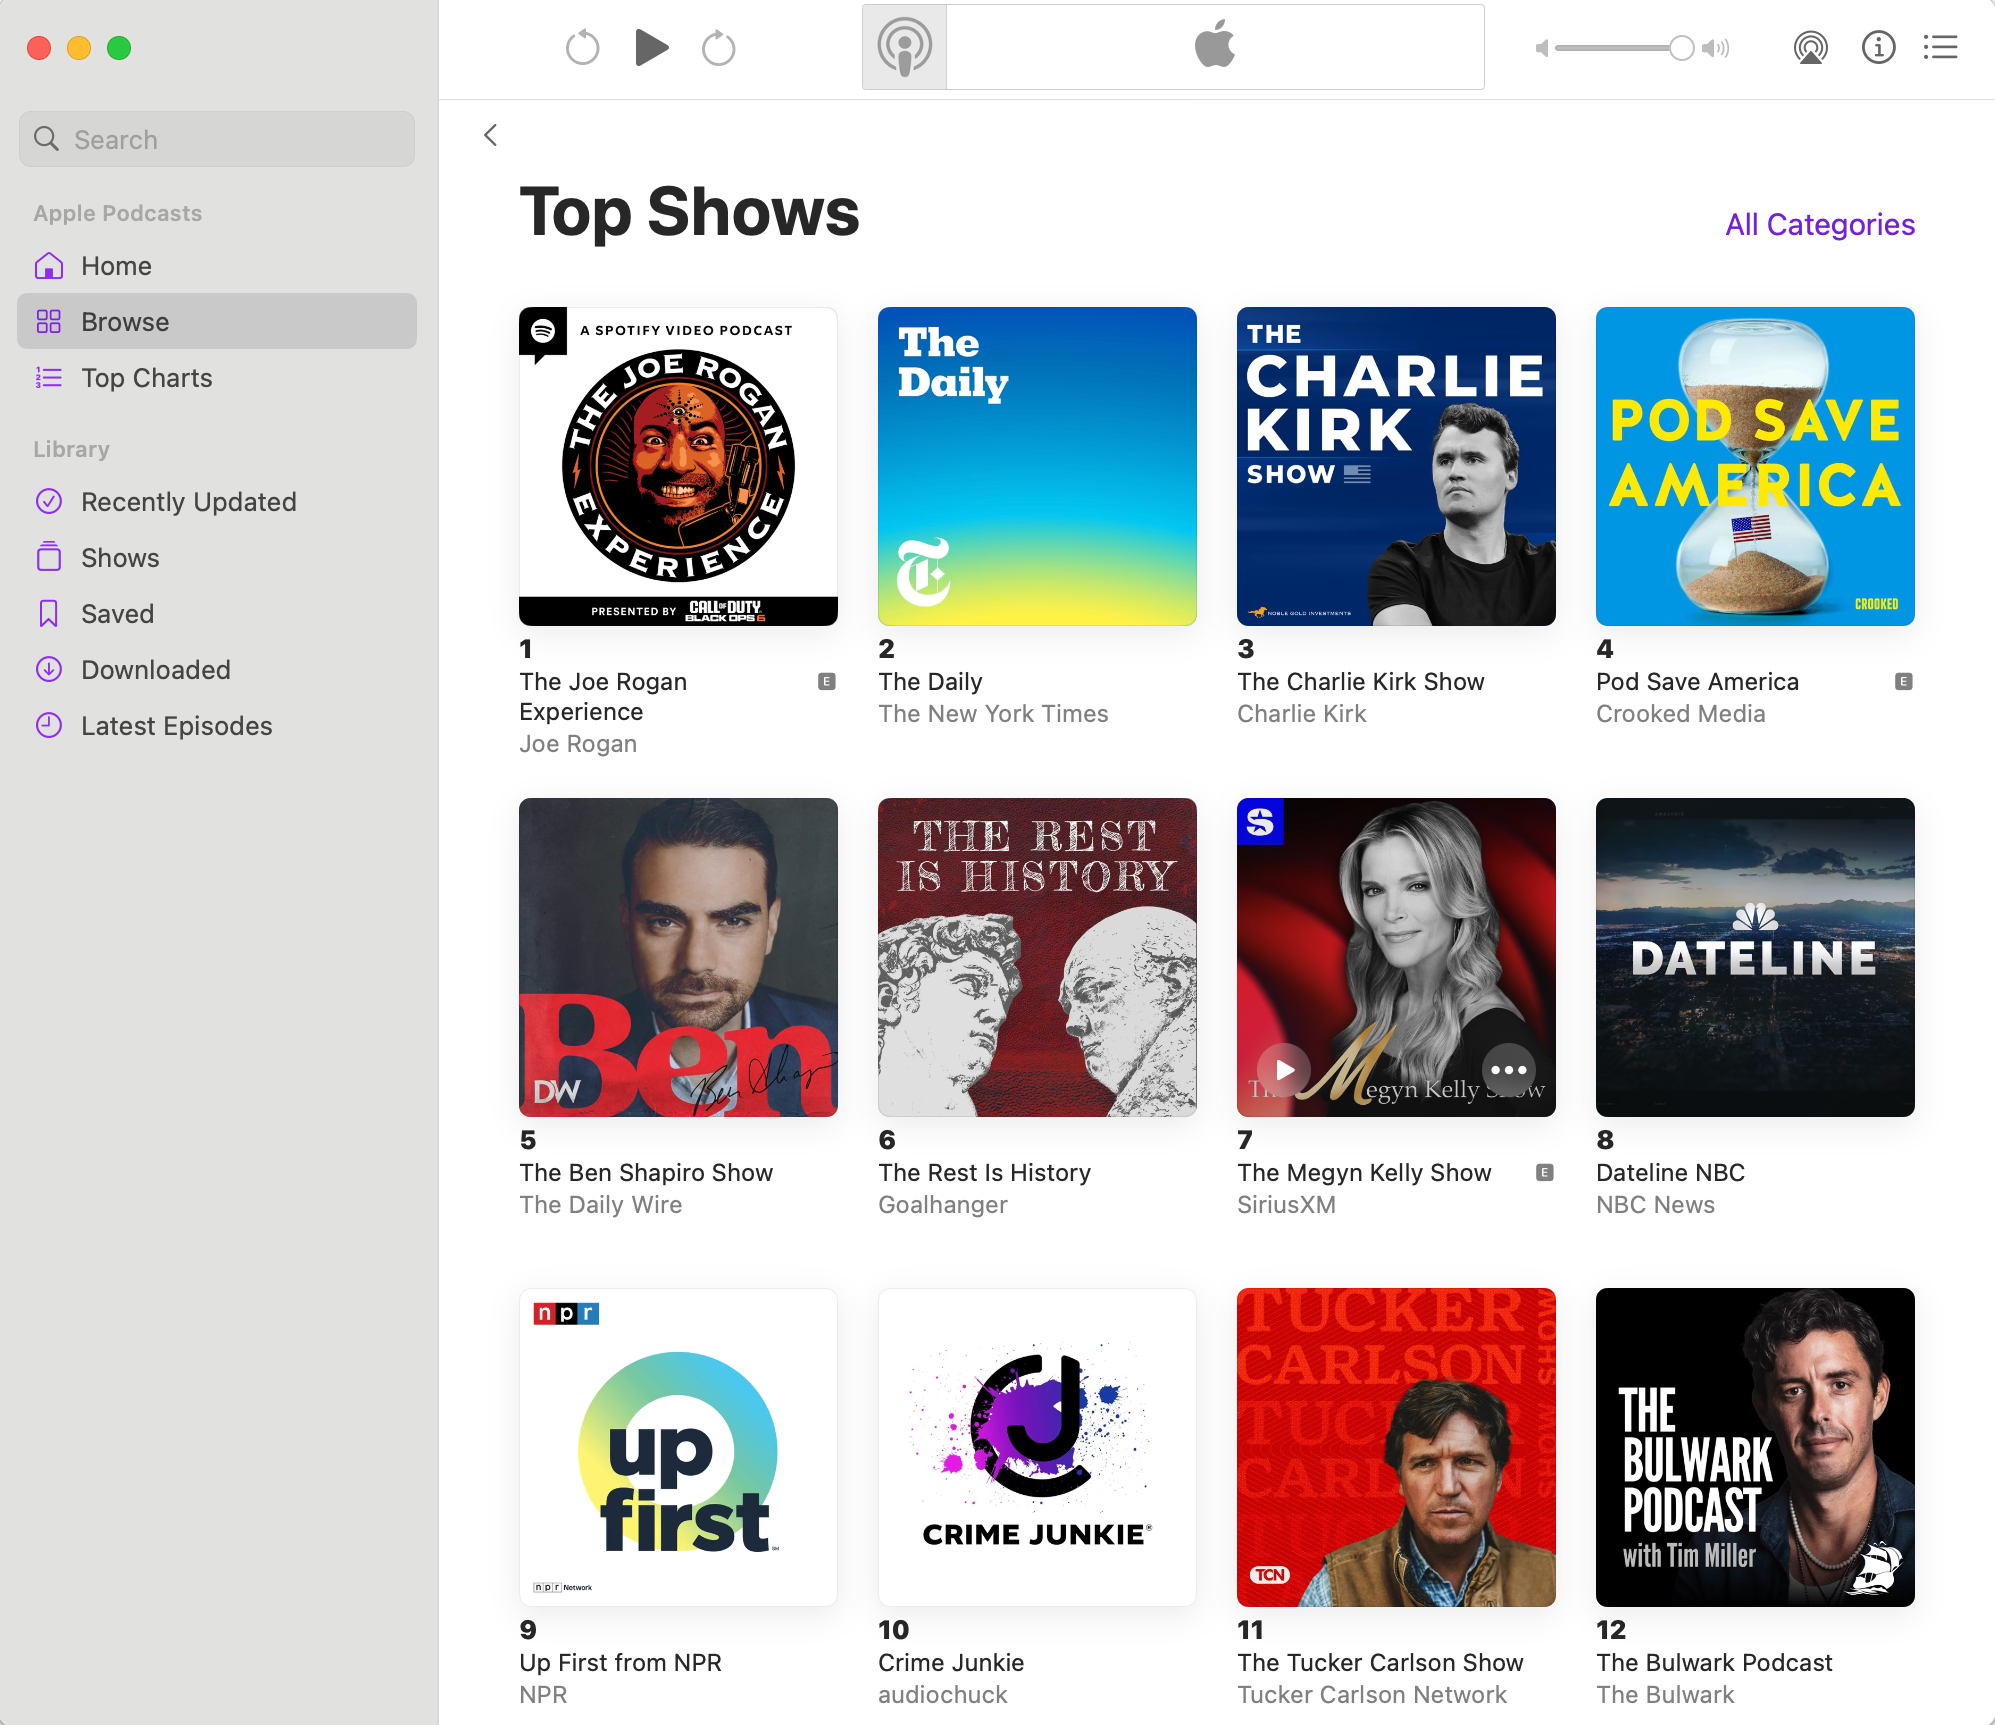Open Dateline NBC artwork
The width and height of the screenshot is (1995, 1725).
tap(1755, 957)
